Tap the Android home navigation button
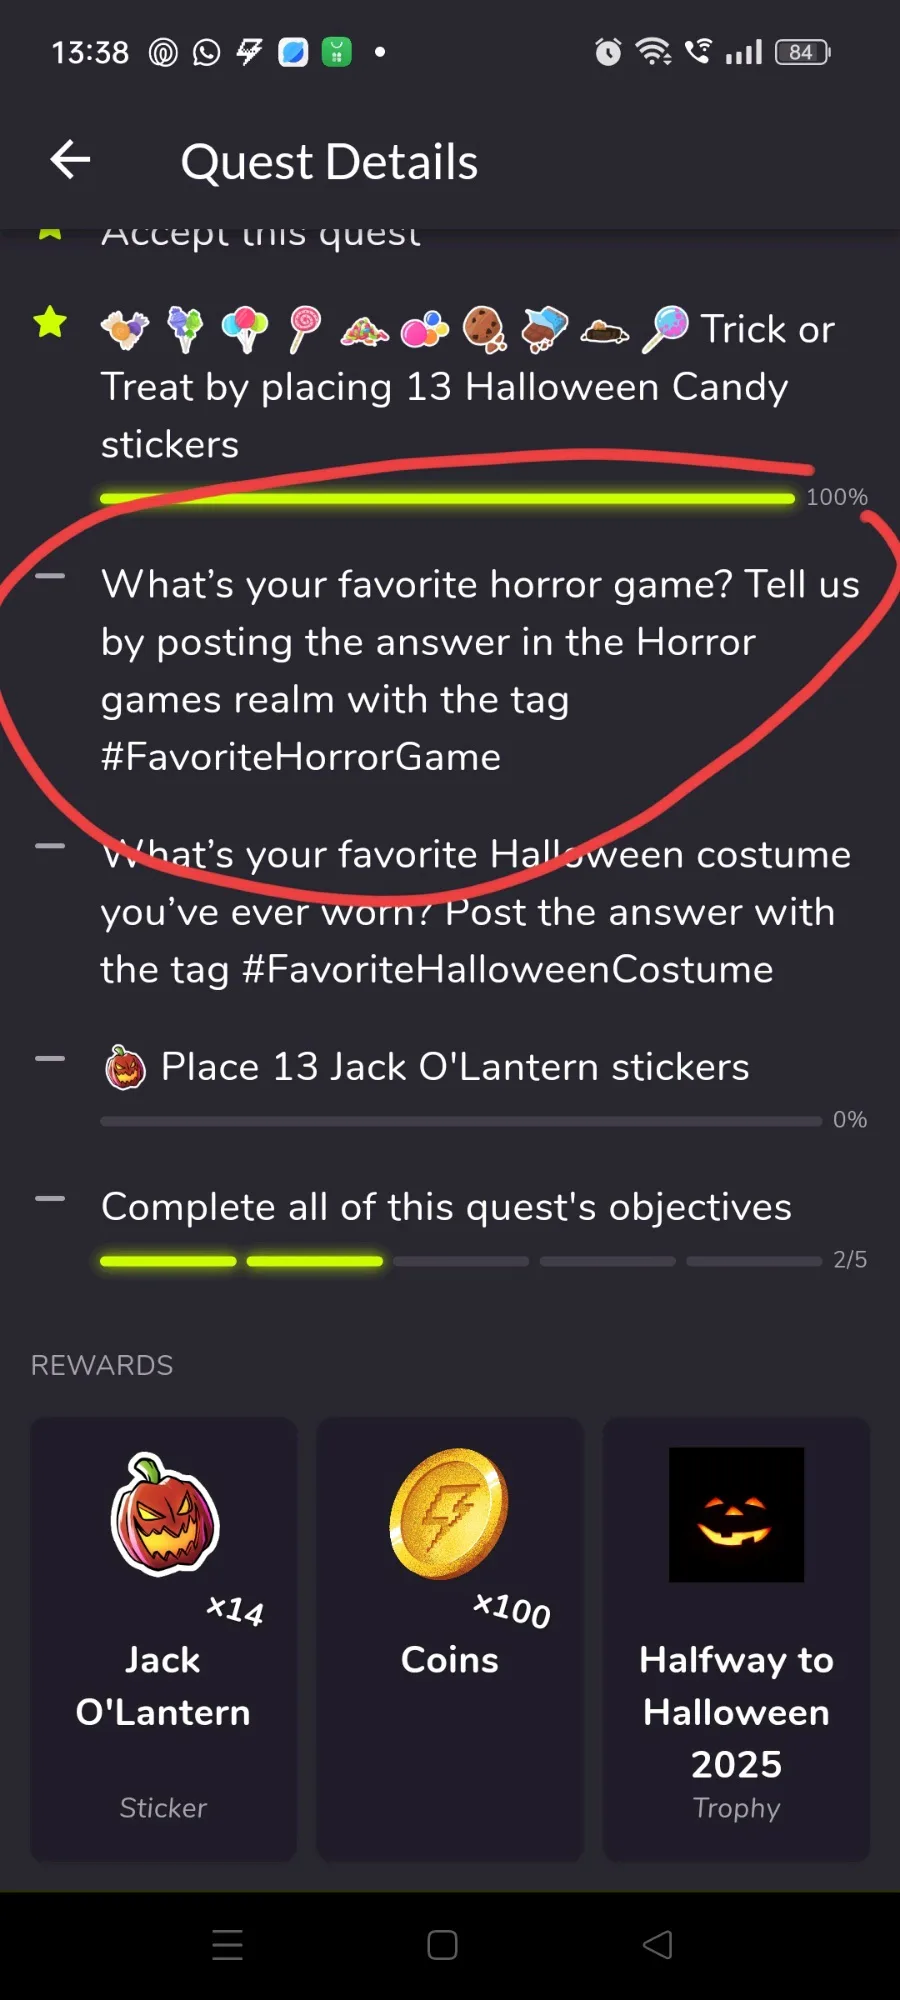 pos(442,1945)
